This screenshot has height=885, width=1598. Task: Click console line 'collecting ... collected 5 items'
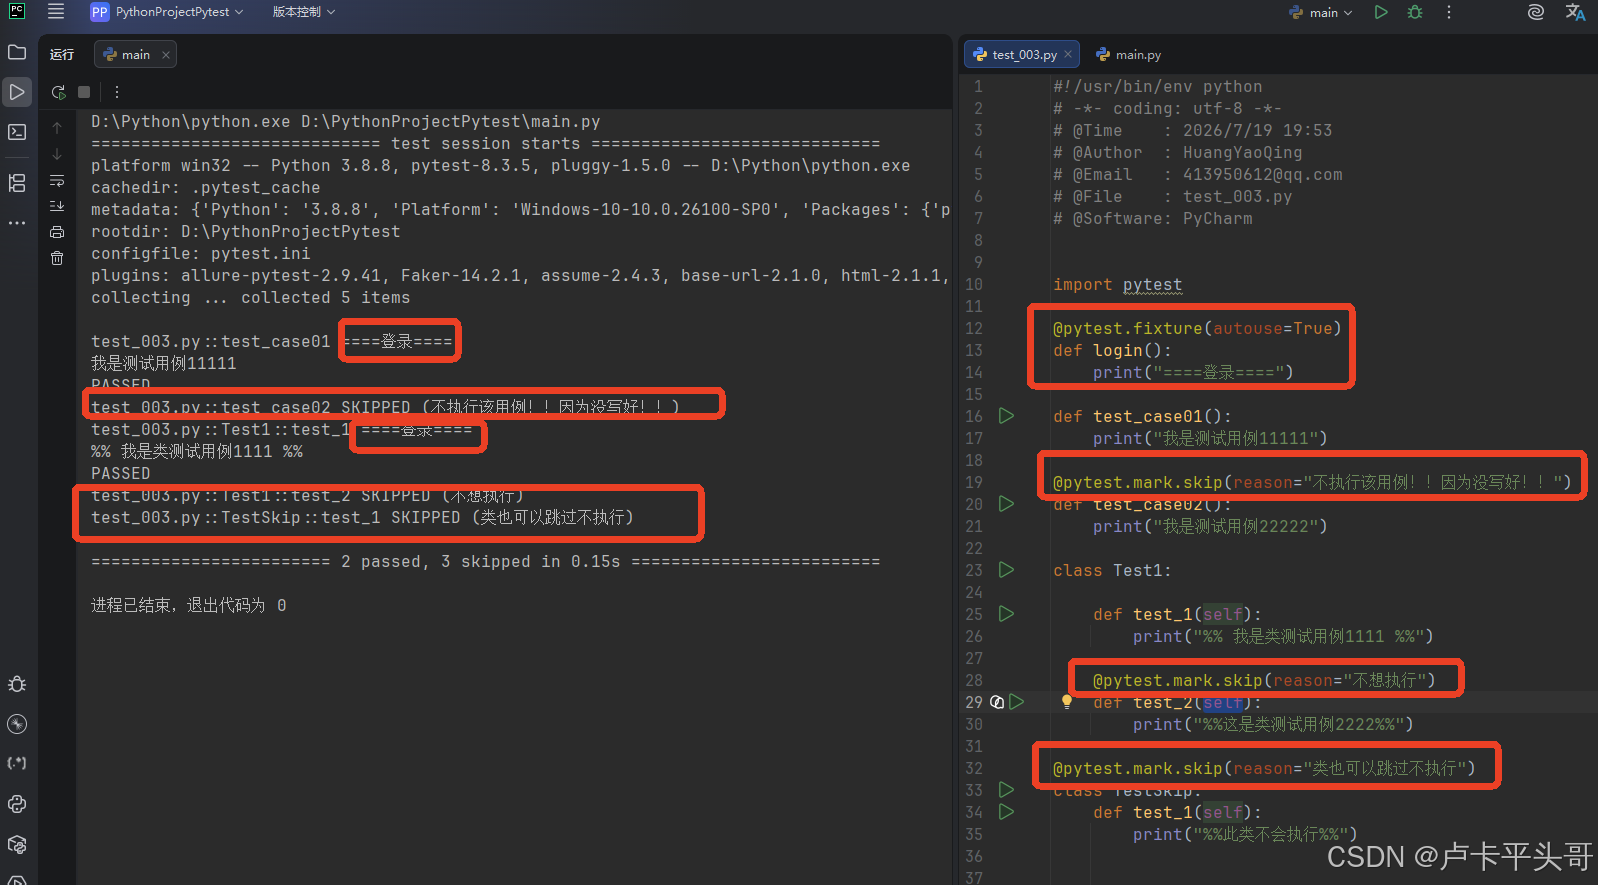click(x=250, y=298)
